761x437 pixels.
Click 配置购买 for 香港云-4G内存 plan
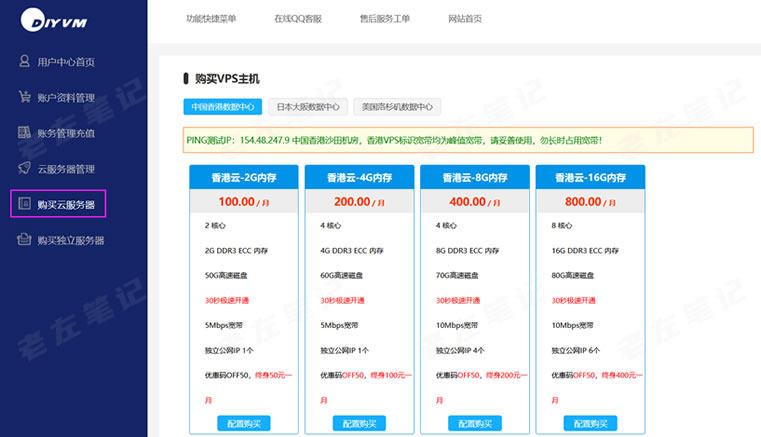click(360, 424)
